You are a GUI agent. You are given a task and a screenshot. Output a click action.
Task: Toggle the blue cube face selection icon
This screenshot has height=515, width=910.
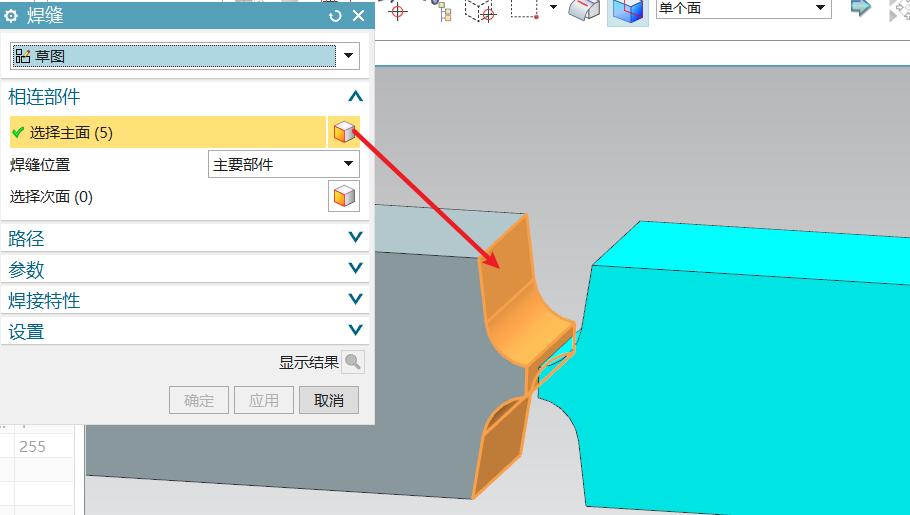click(627, 11)
